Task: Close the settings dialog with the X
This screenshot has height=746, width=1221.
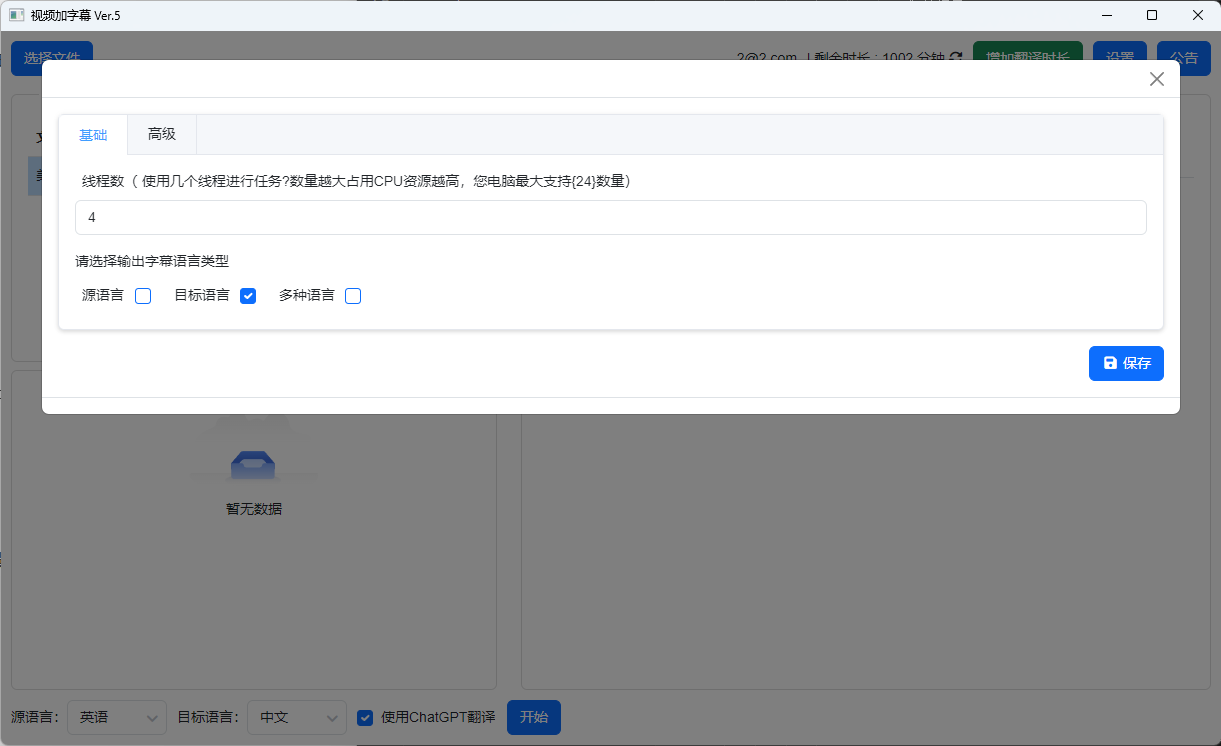Action: click(x=1157, y=78)
